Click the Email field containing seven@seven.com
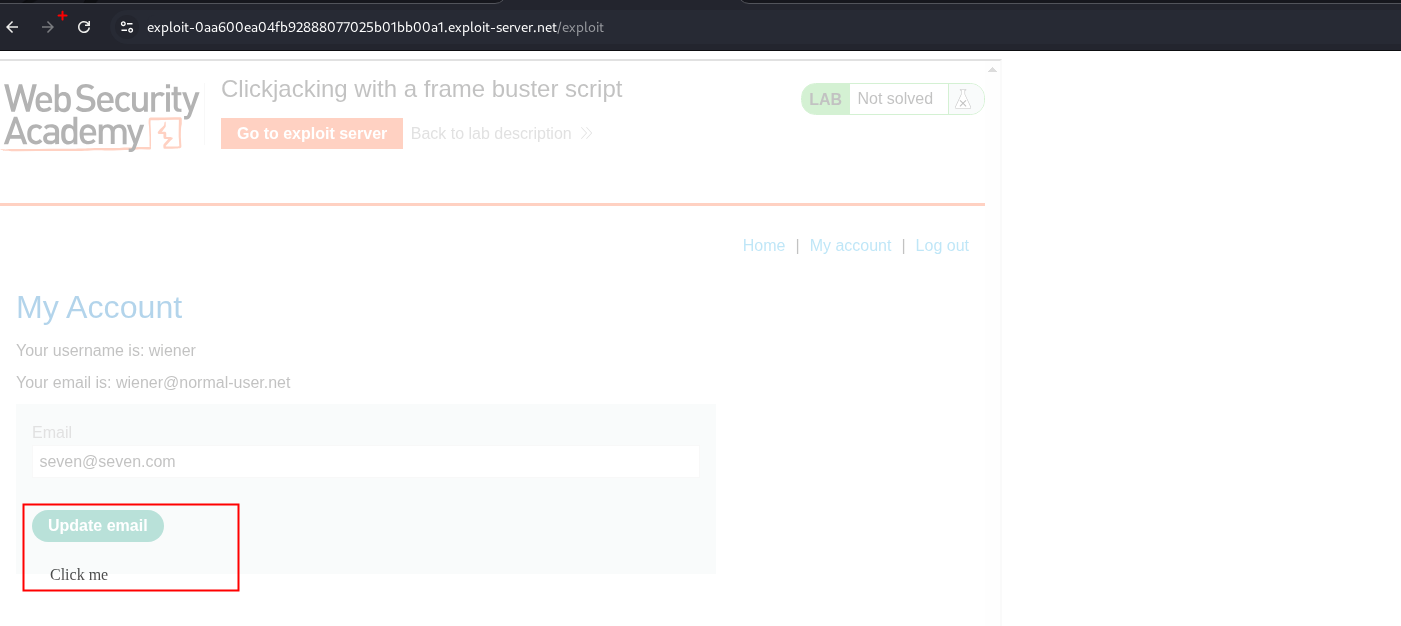Screen dimensions: 1401x626 coord(365,461)
